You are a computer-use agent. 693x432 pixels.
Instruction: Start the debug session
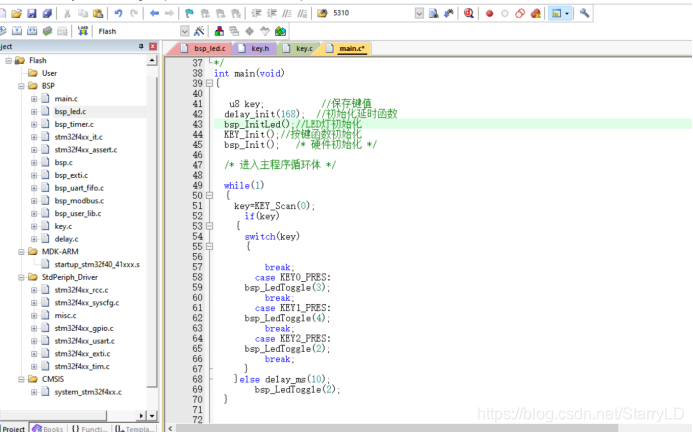pyautogui.click(x=468, y=13)
